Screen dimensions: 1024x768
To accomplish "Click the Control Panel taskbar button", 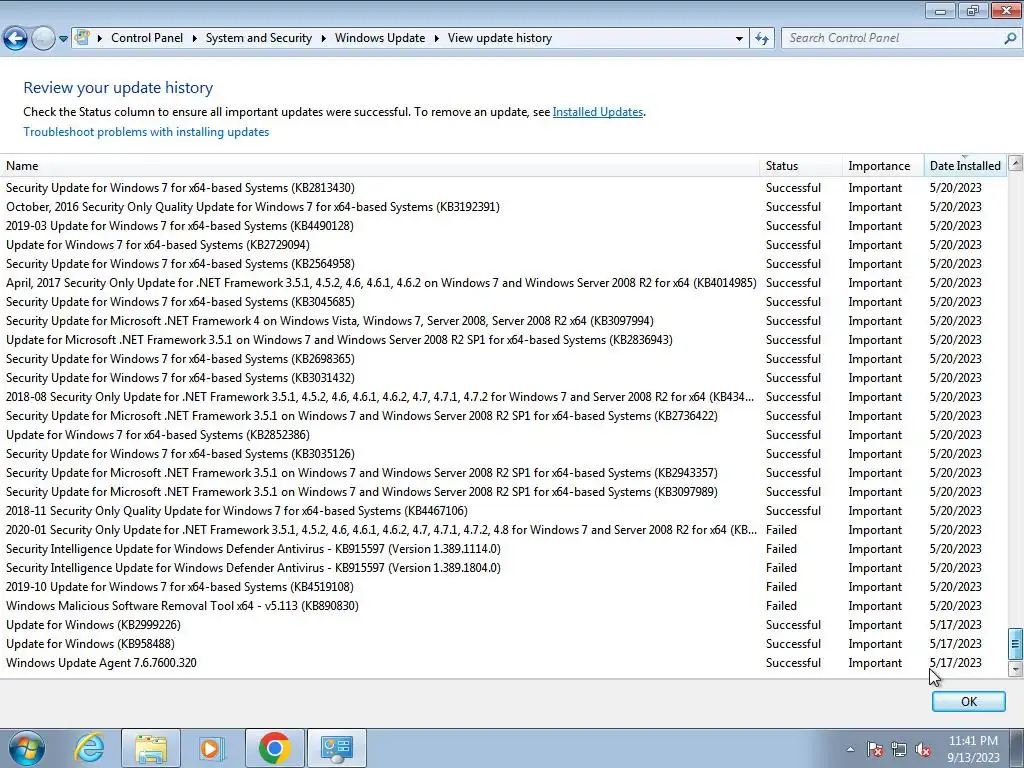I will 336,748.
